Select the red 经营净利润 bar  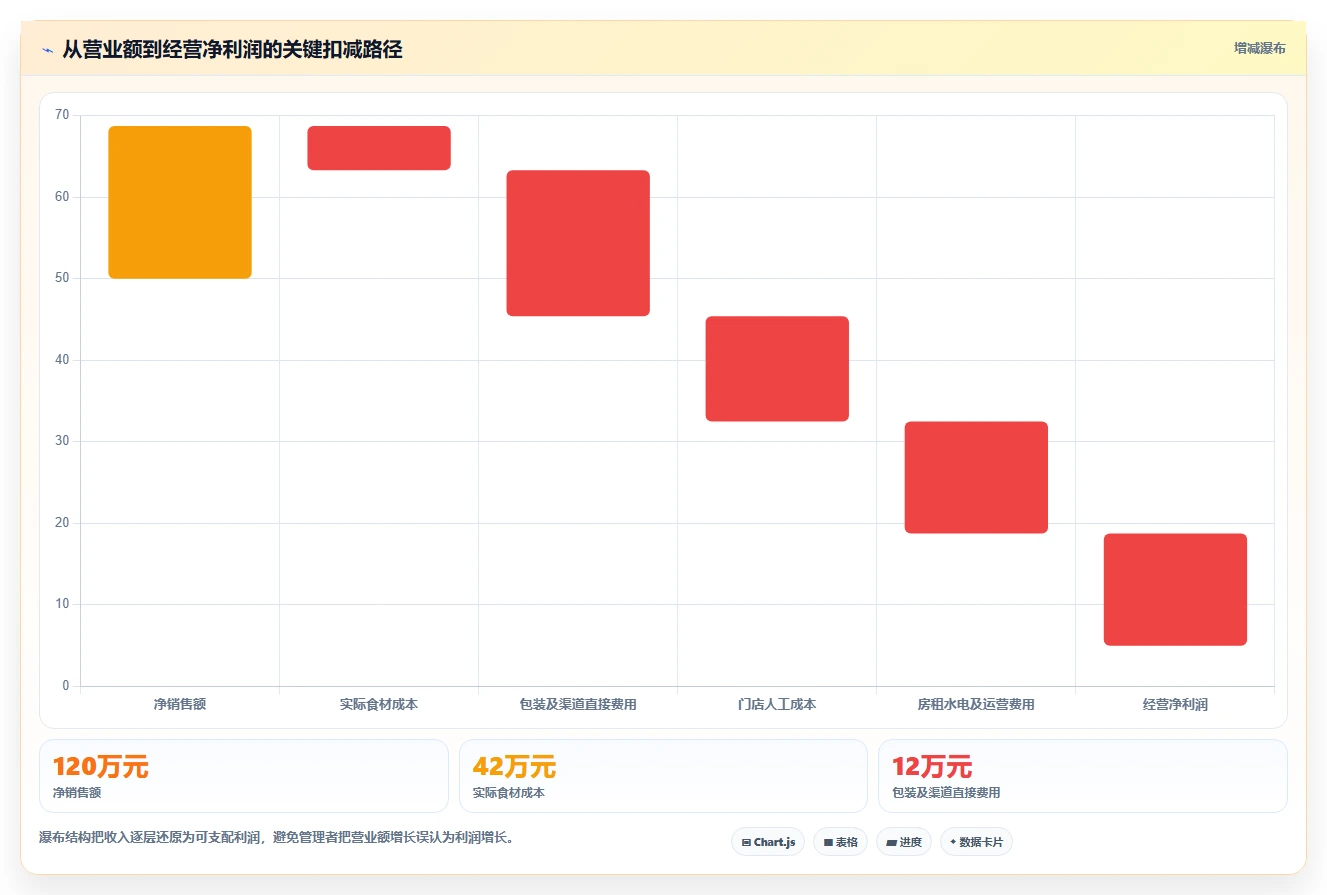click(1175, 589)
